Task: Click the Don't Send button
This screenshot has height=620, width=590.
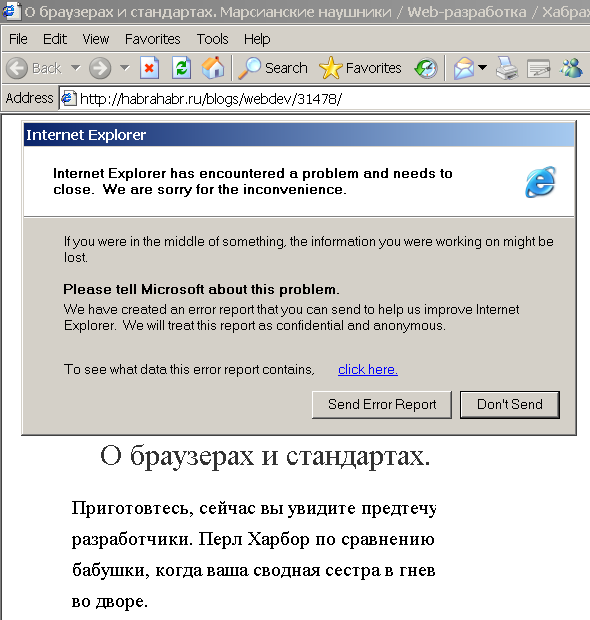Action: 510,405
